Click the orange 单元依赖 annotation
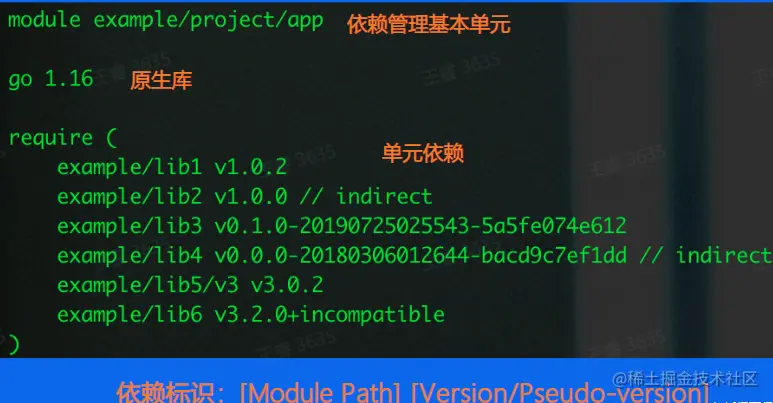This screenshot has width=773, height=403. point(423,153)
